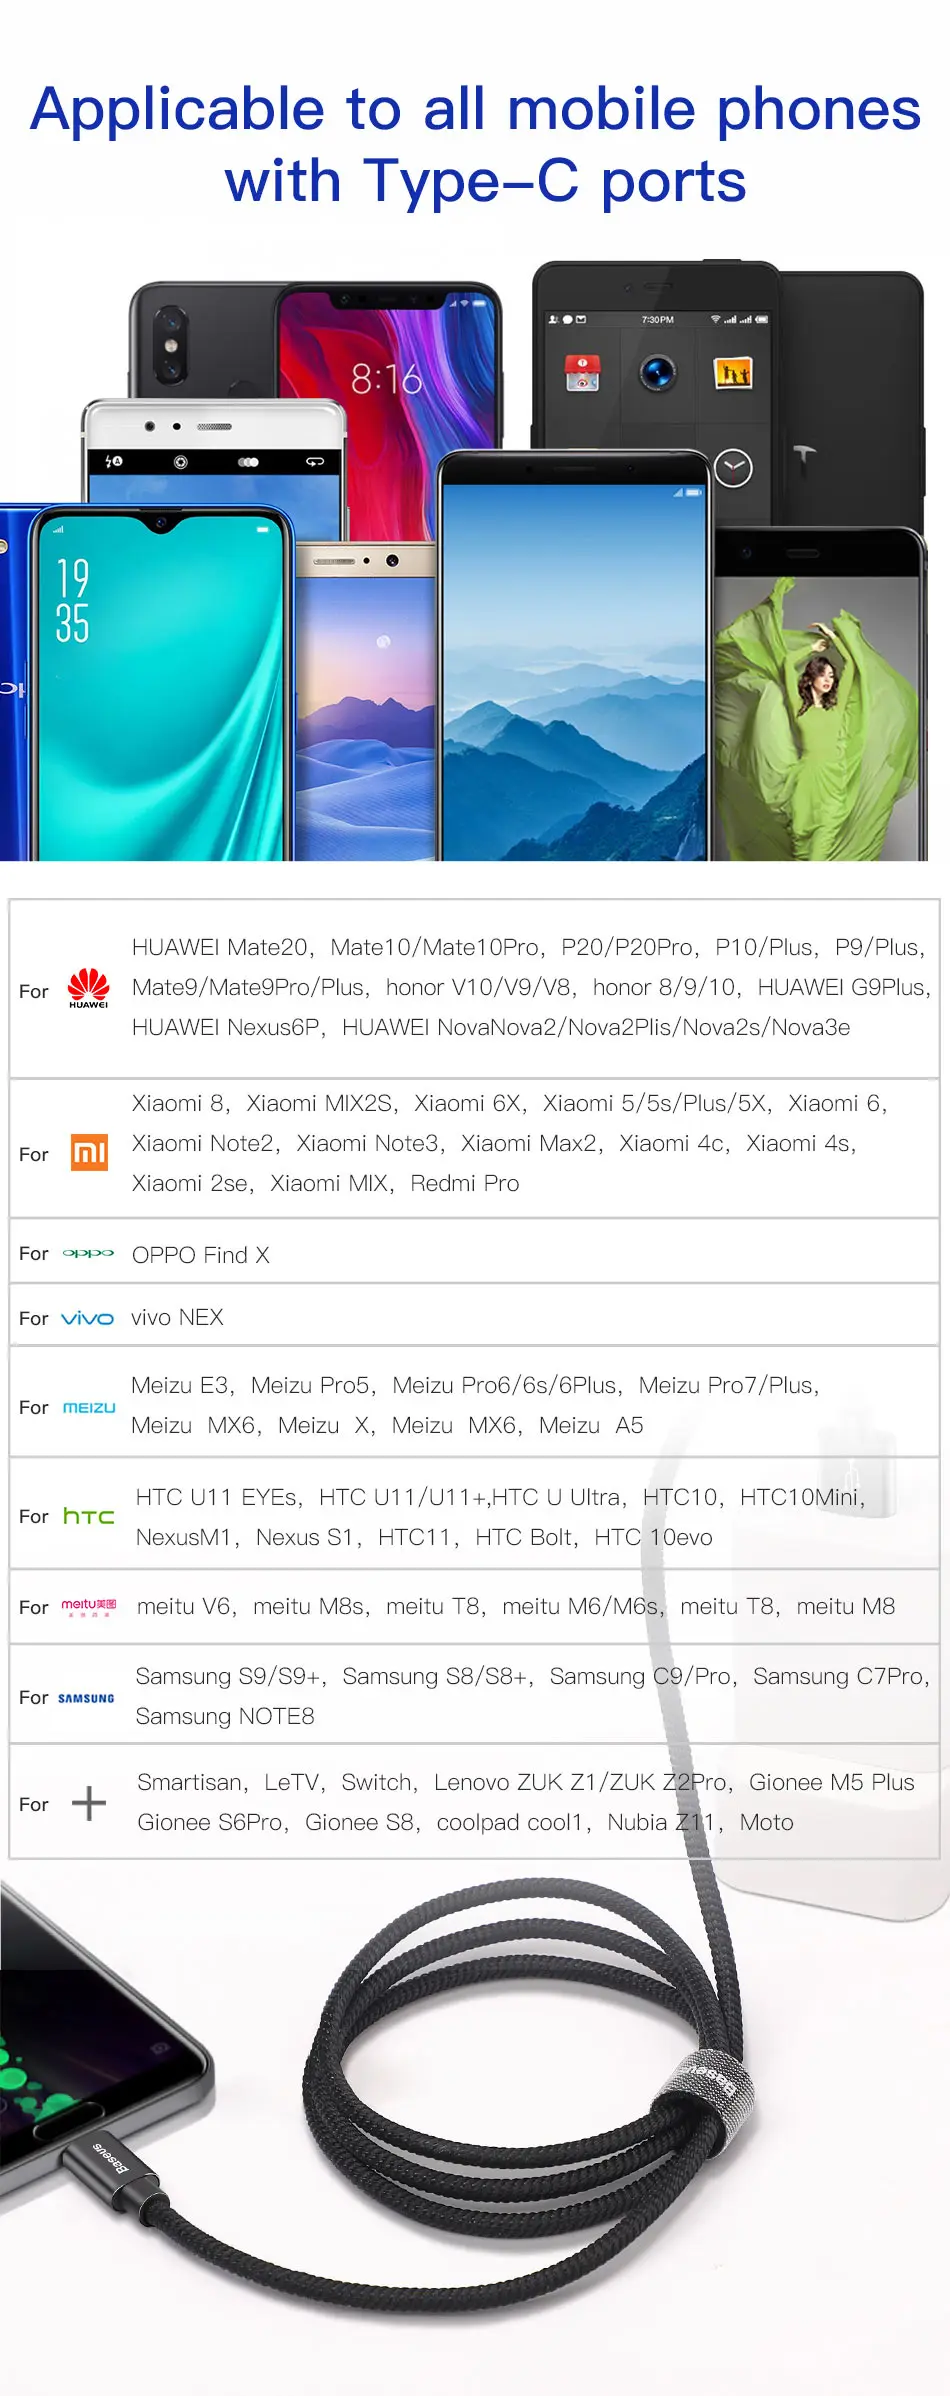Viewport: 950px width, 2396px height.
Task: Click the blue mountain wallpaper phone
Action: click(x=573, y=656)
